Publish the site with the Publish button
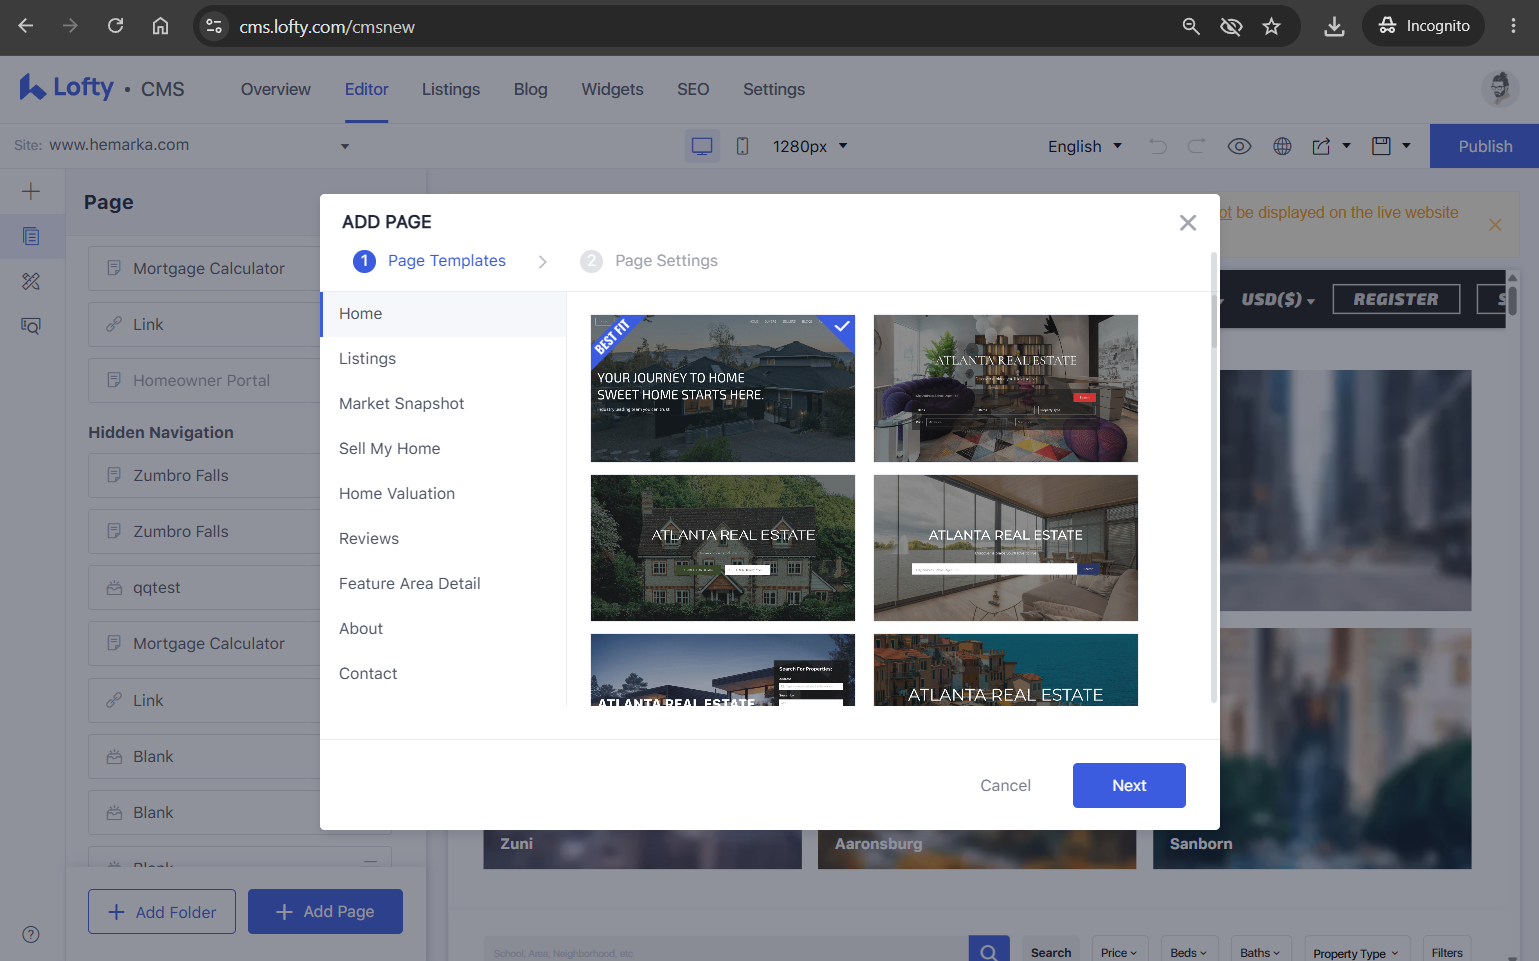 click(1484, 146)
